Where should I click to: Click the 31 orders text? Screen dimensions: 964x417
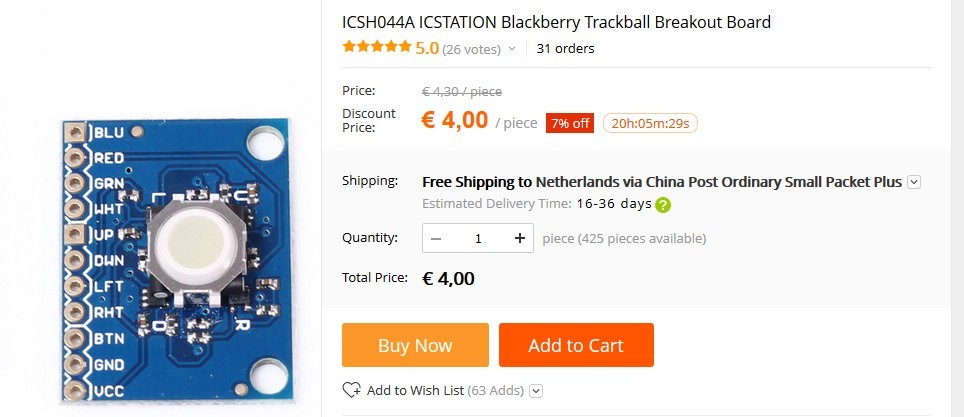[x=566, y=49]
